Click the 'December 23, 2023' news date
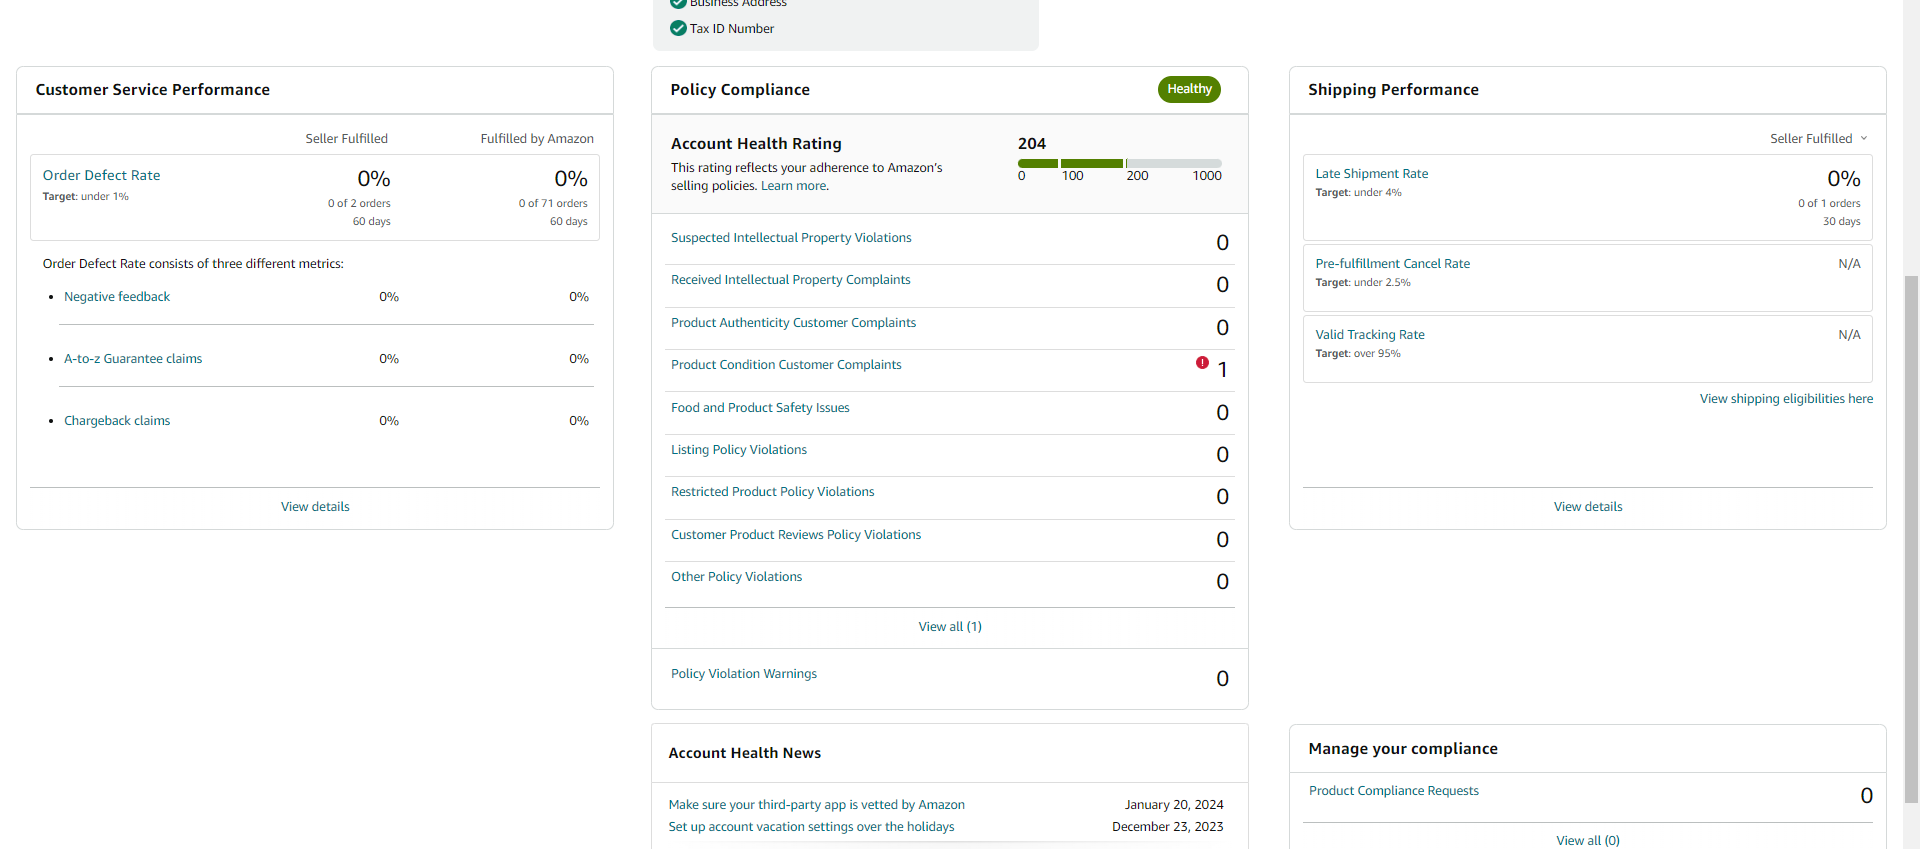The image size is (1920, 849). coord(1167,827)
